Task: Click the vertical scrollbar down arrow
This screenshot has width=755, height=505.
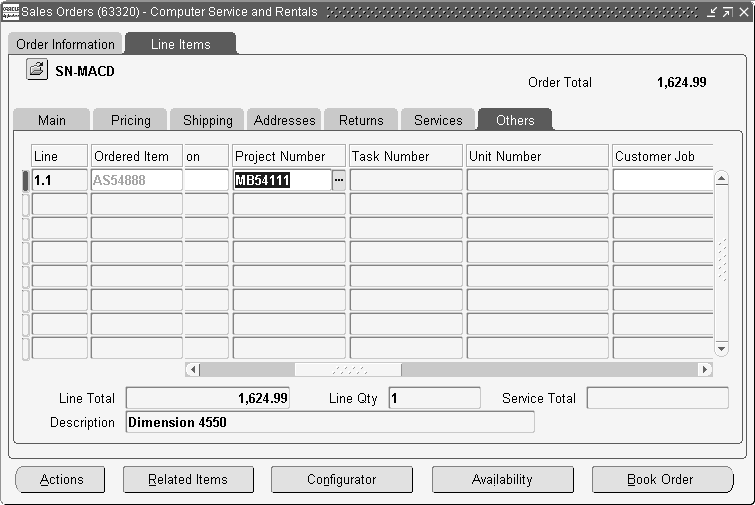Action: (x=721, y=349)
